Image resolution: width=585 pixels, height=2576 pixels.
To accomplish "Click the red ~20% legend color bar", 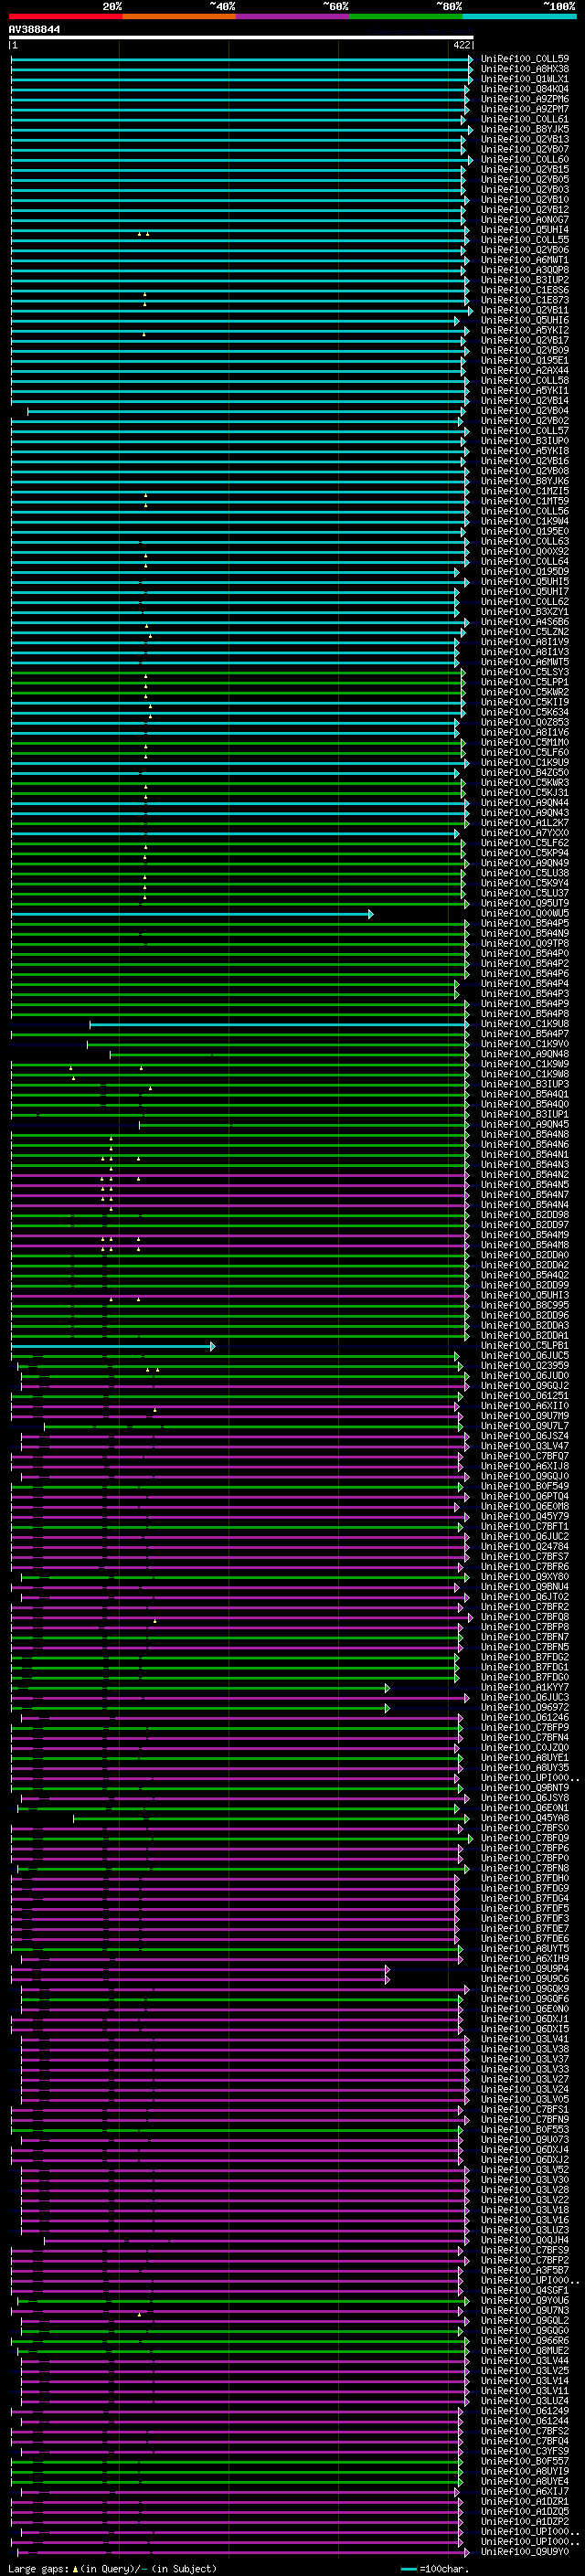I will tap(65, 16).
